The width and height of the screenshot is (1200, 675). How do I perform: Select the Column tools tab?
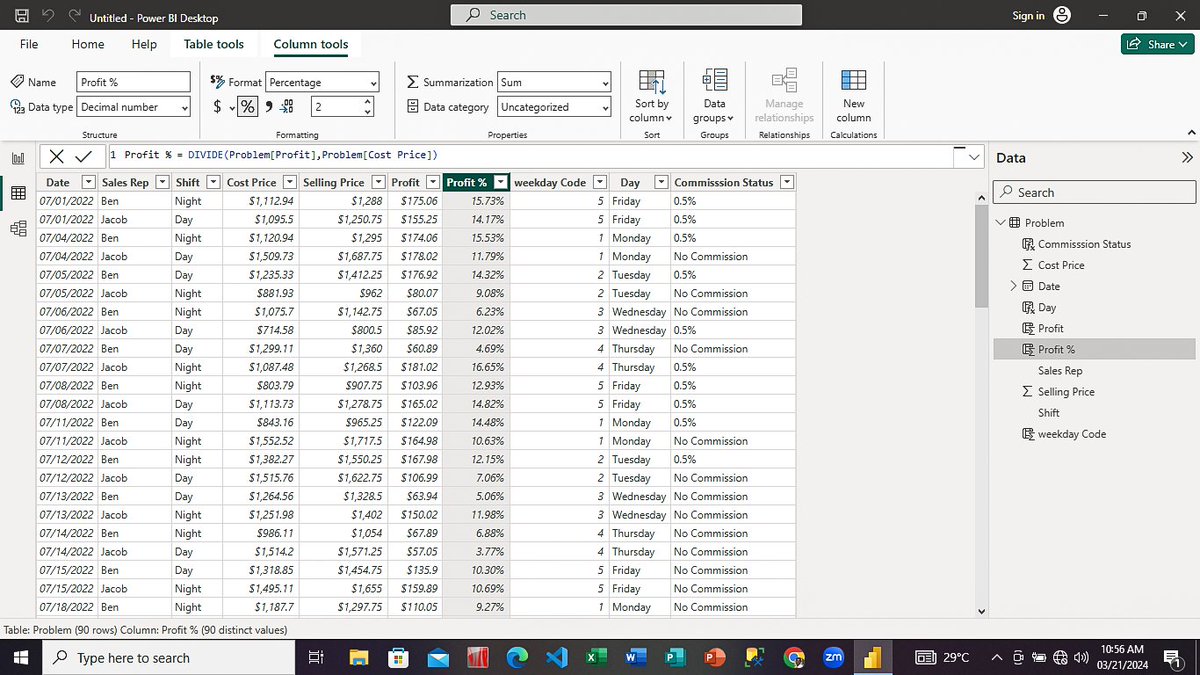[311, 44]
